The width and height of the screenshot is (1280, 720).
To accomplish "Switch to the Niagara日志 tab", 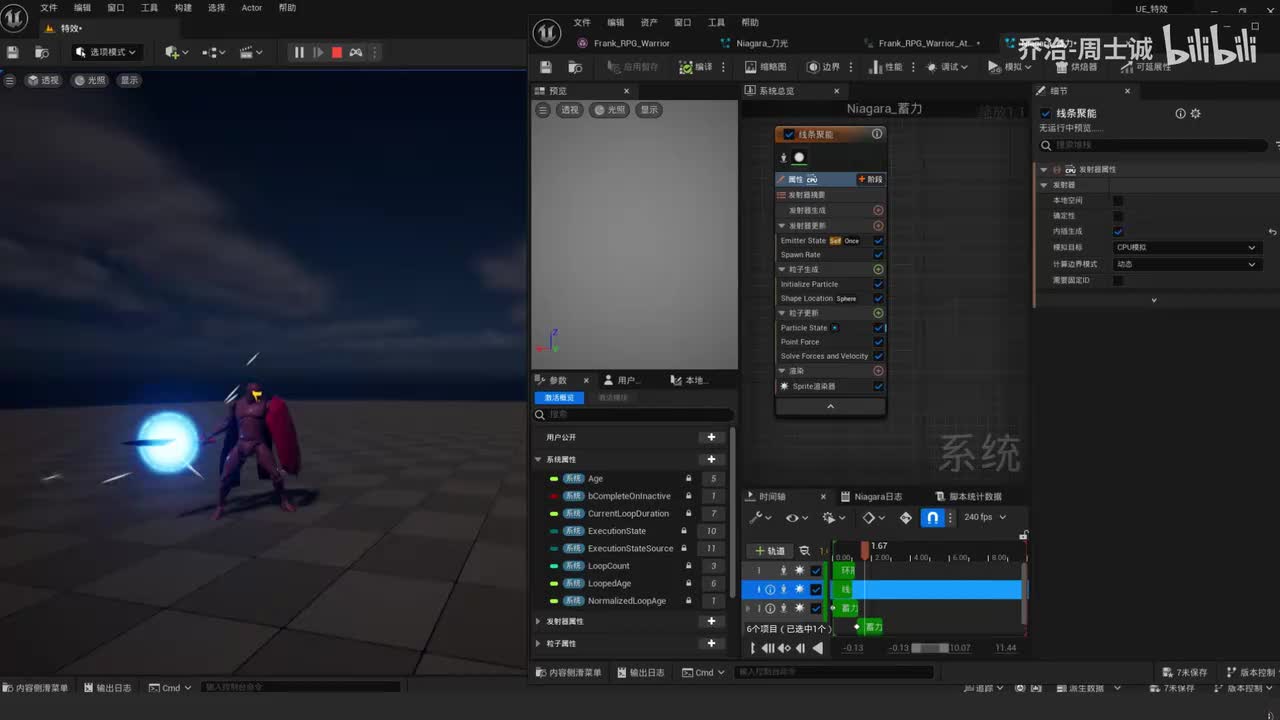I will pyautogui.click(x=872, y=497).
